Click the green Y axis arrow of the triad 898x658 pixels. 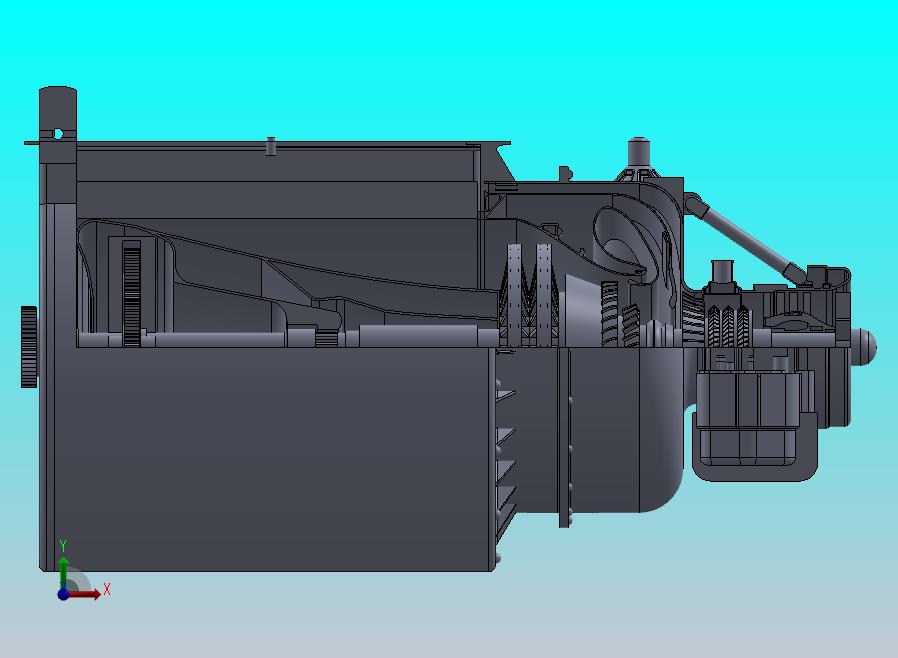click(x=64, y=572)
